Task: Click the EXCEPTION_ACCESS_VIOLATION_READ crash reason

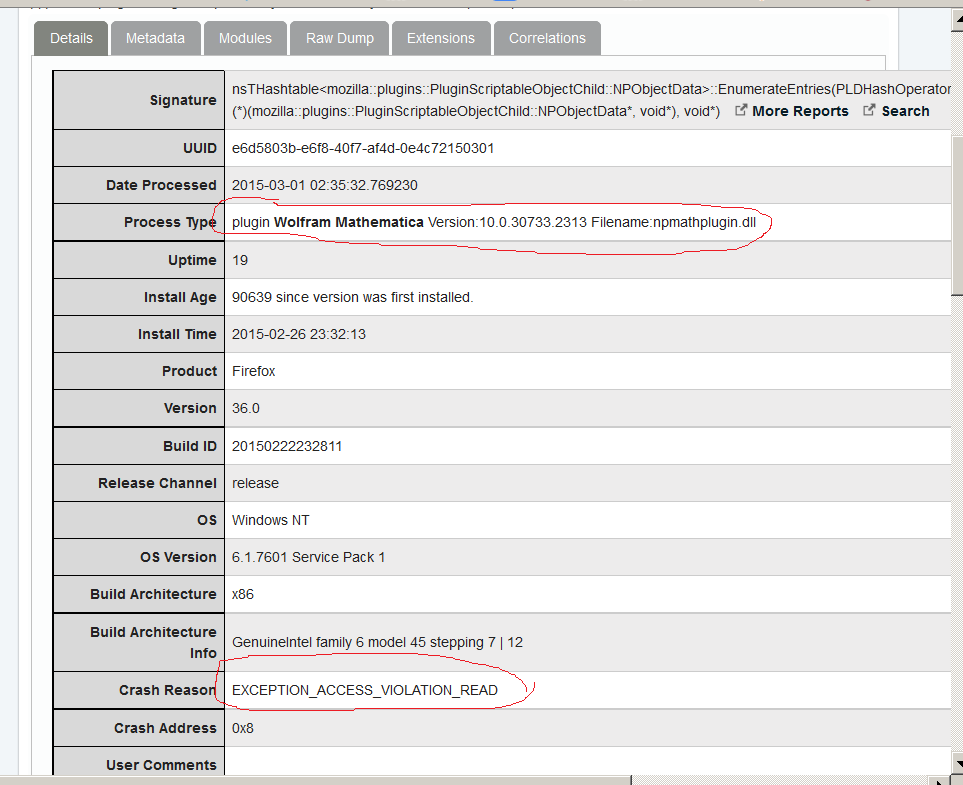Action: tap(365, 690)
